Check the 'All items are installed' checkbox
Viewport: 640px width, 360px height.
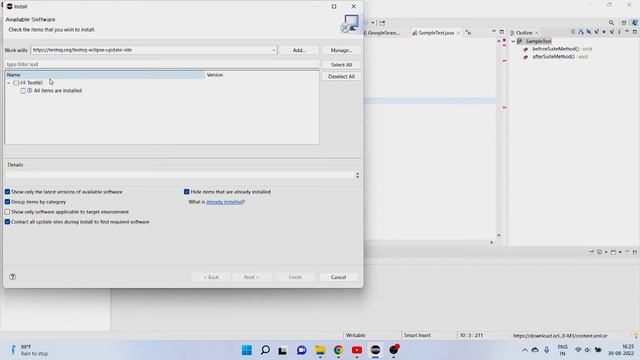coord(23,91)
